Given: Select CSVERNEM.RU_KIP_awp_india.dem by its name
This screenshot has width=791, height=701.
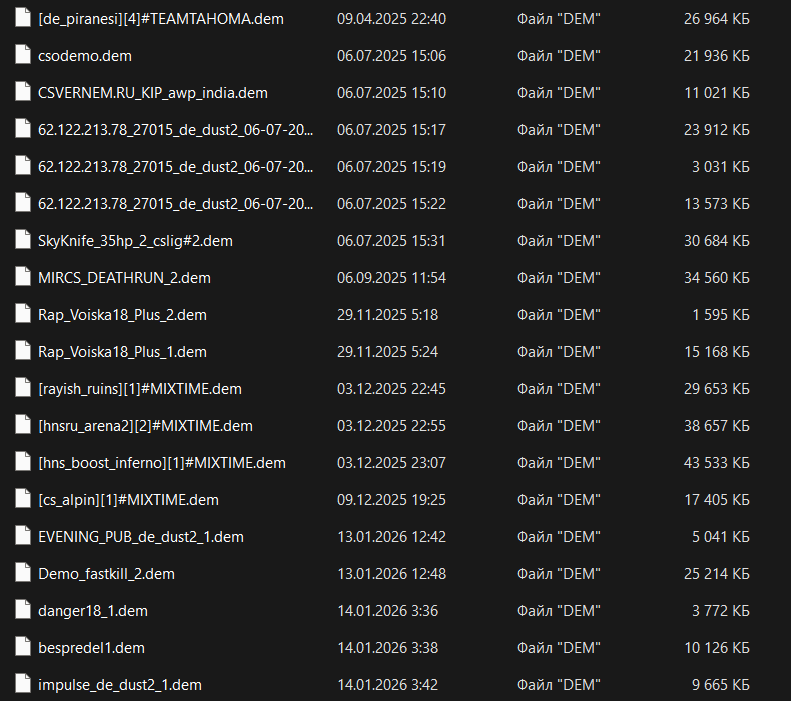Looking at the screenshot, I should (152, 93).
